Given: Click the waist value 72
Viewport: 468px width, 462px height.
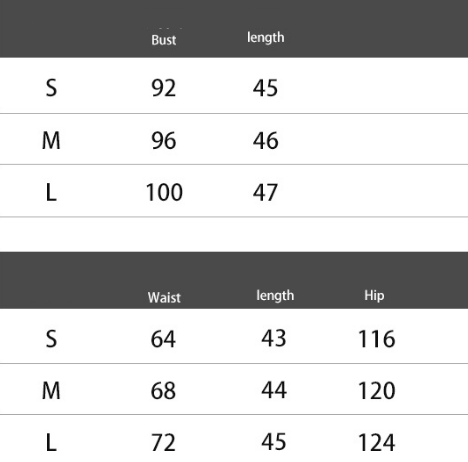Looking at the screenshot, I should pyautogui.click(x=163, y=443).
